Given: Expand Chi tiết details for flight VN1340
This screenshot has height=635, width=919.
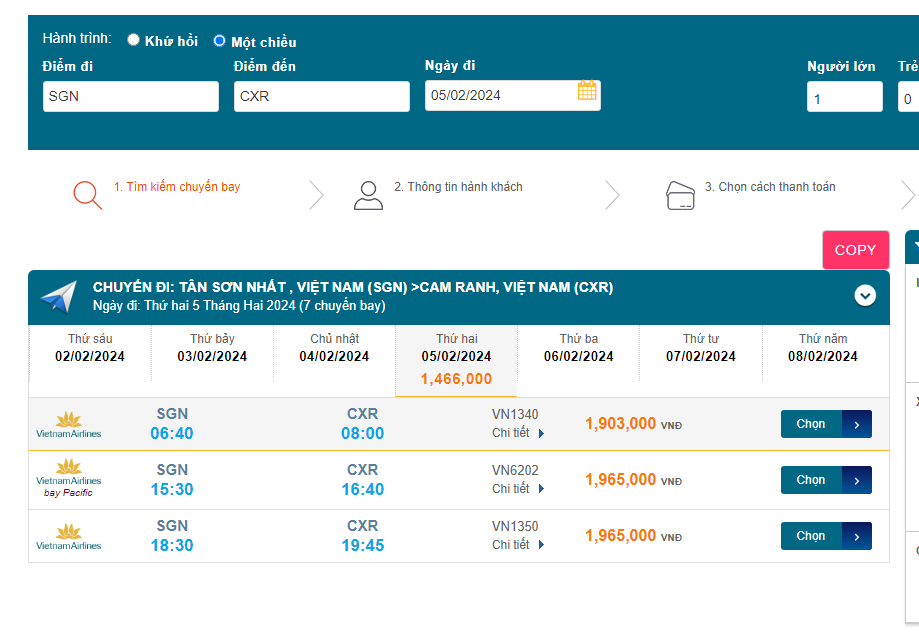Looking at the screenshot, I should [x=518, y=433].
